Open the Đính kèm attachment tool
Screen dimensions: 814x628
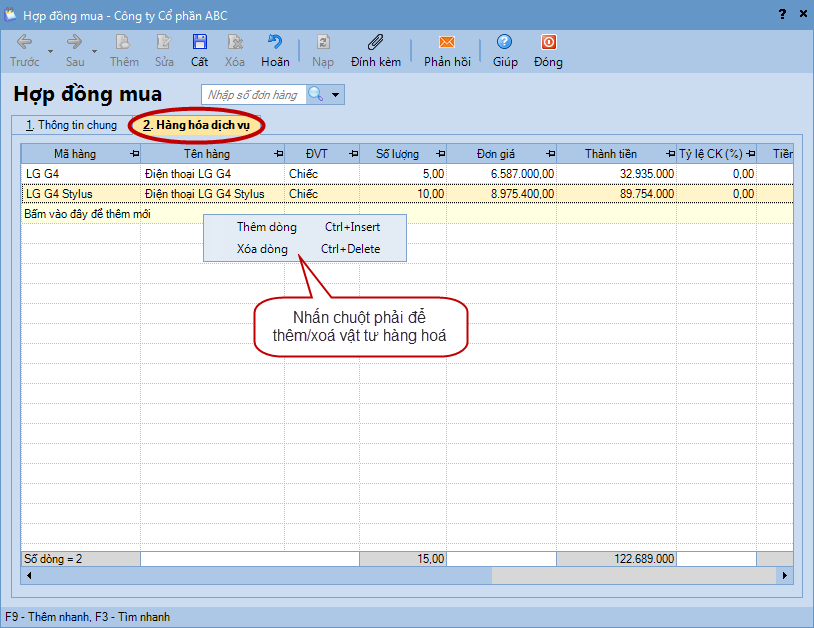[x=375, y=43]
